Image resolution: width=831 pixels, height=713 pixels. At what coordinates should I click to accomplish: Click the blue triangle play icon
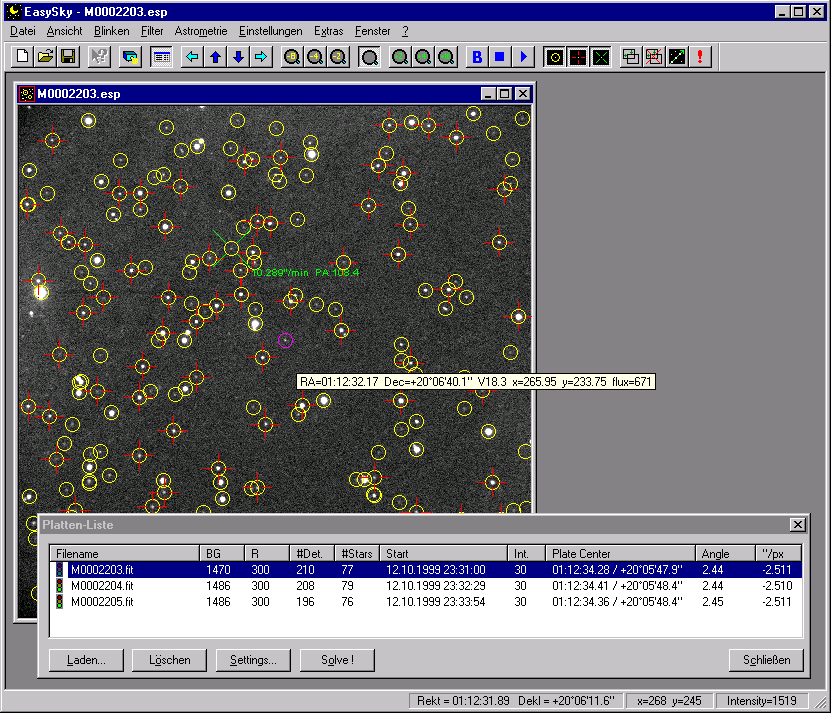tap(523, 57)
